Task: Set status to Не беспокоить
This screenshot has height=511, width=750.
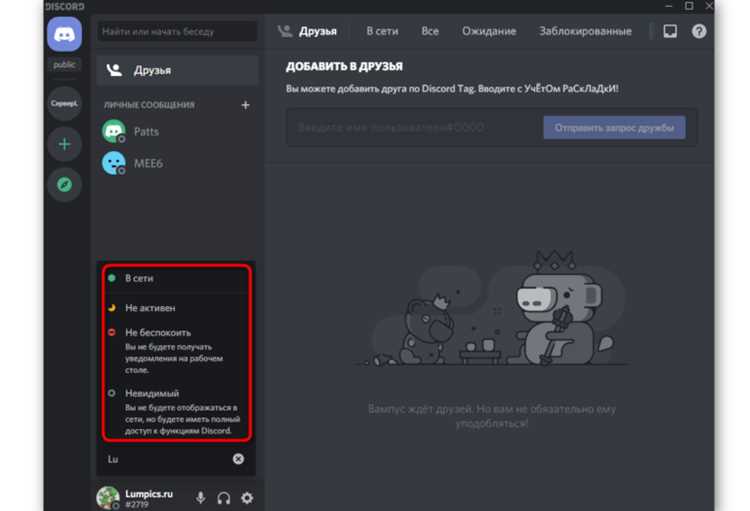Action: click(x=176, y=350)
